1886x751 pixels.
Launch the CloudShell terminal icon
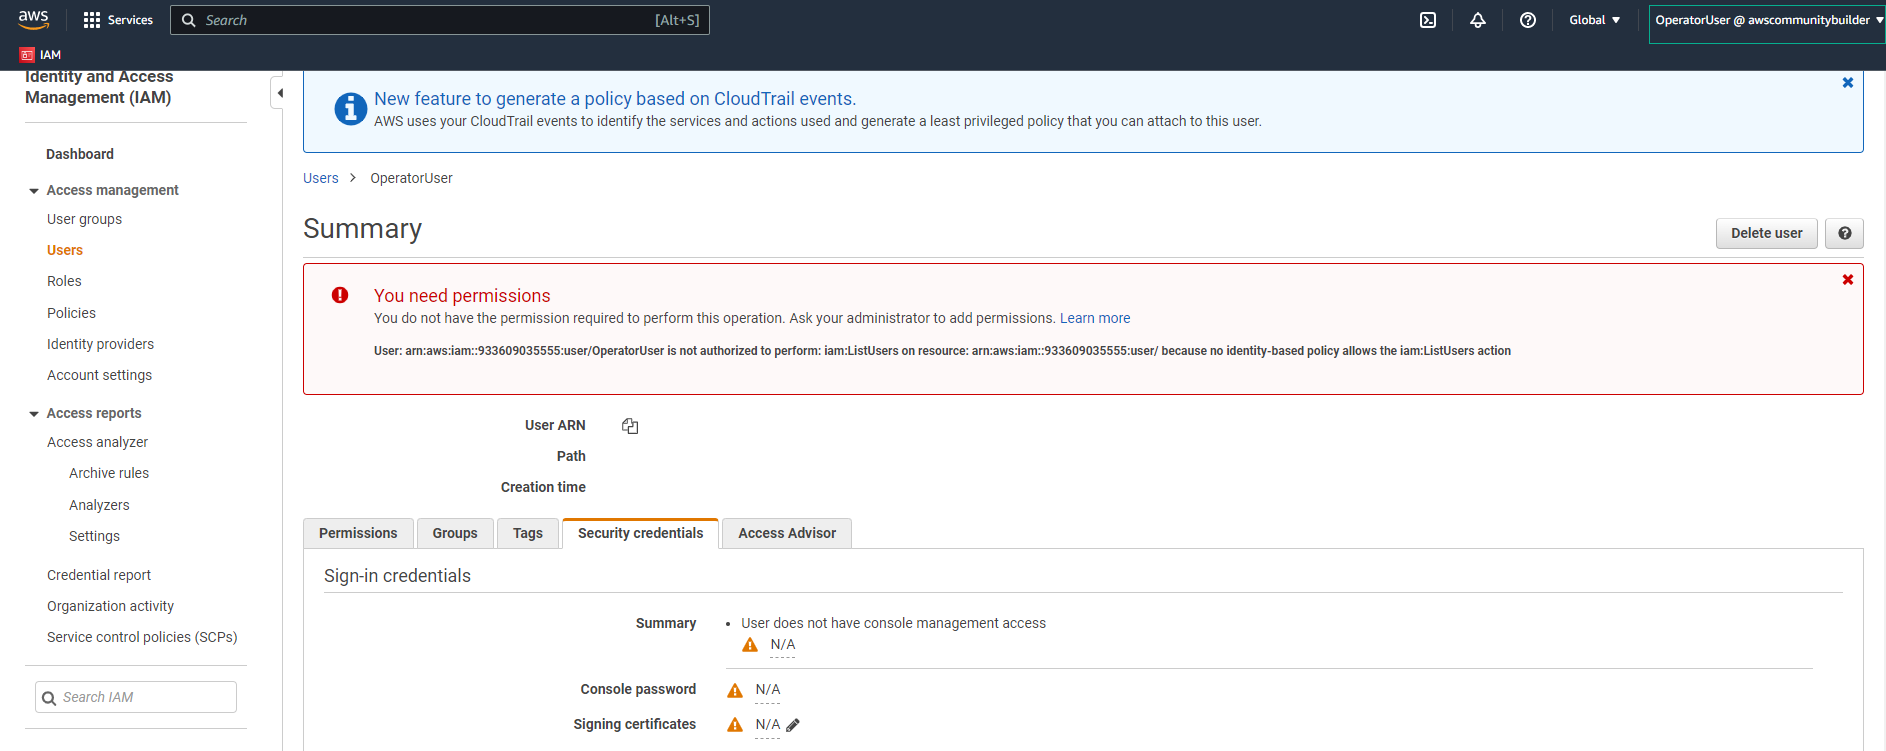tap(1428, 20)
